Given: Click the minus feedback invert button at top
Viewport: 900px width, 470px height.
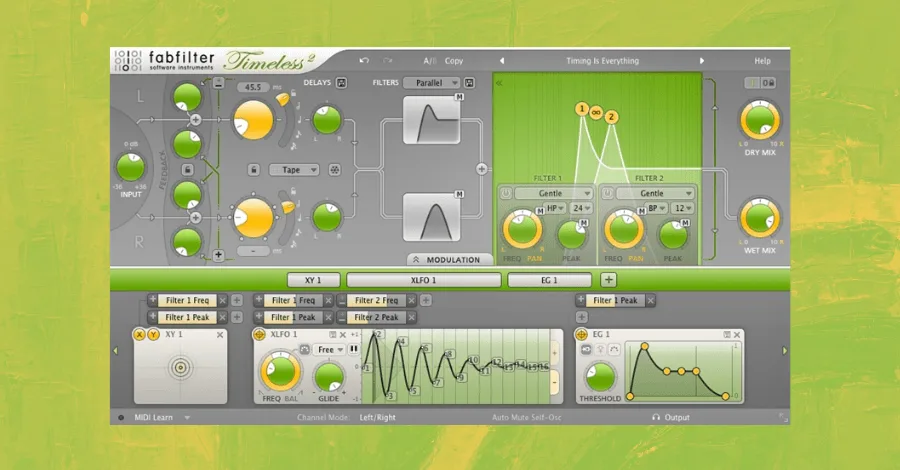Looking at the screenshot, I should click(x=218, y=83).
